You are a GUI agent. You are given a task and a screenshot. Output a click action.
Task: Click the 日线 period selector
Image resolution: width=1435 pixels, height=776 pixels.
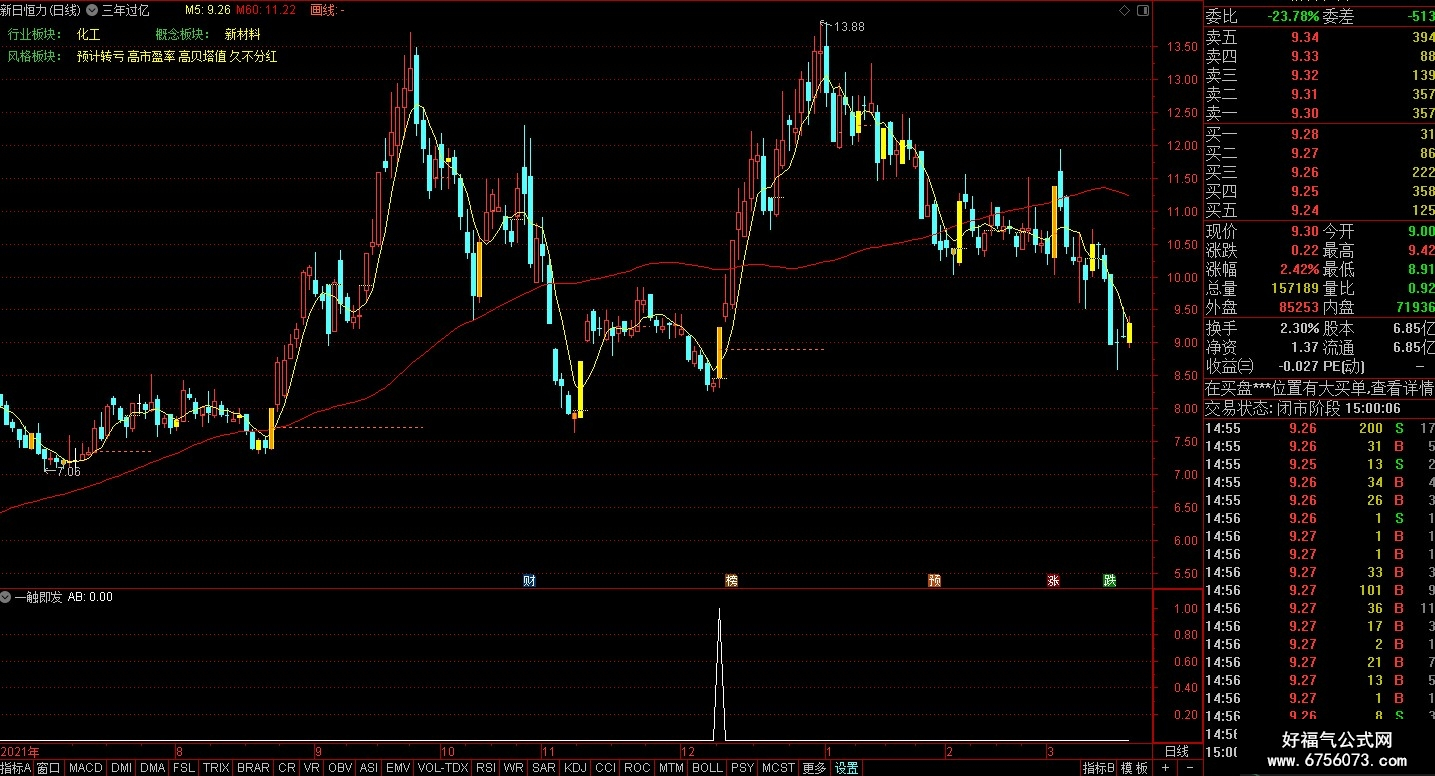1177,751
